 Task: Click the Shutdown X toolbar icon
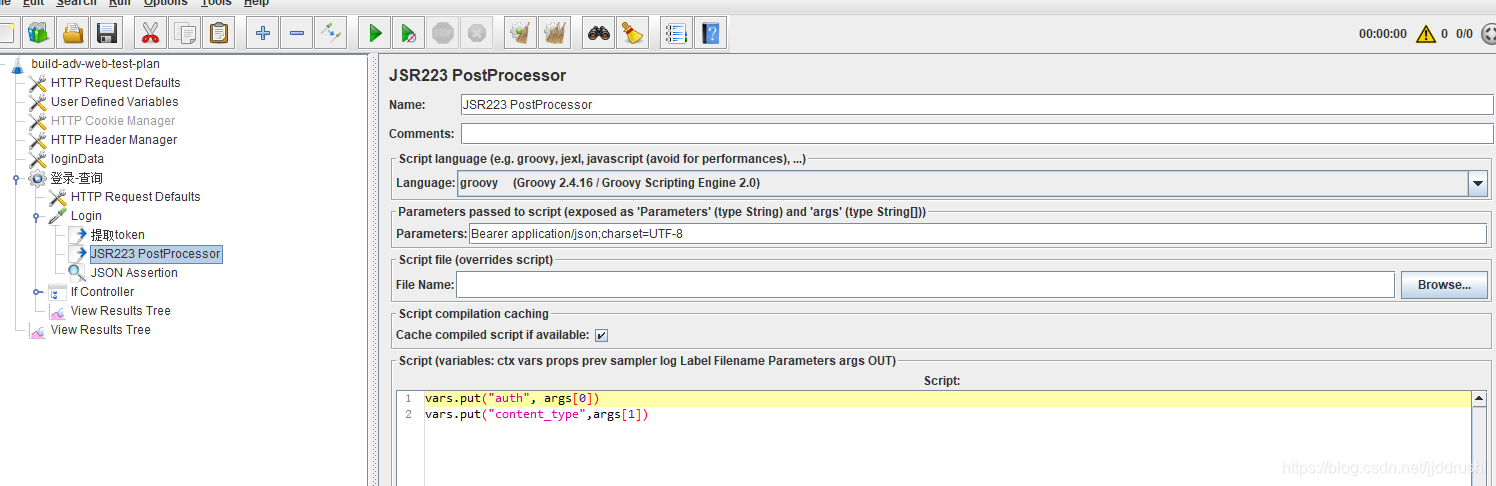tap(477, 33)
